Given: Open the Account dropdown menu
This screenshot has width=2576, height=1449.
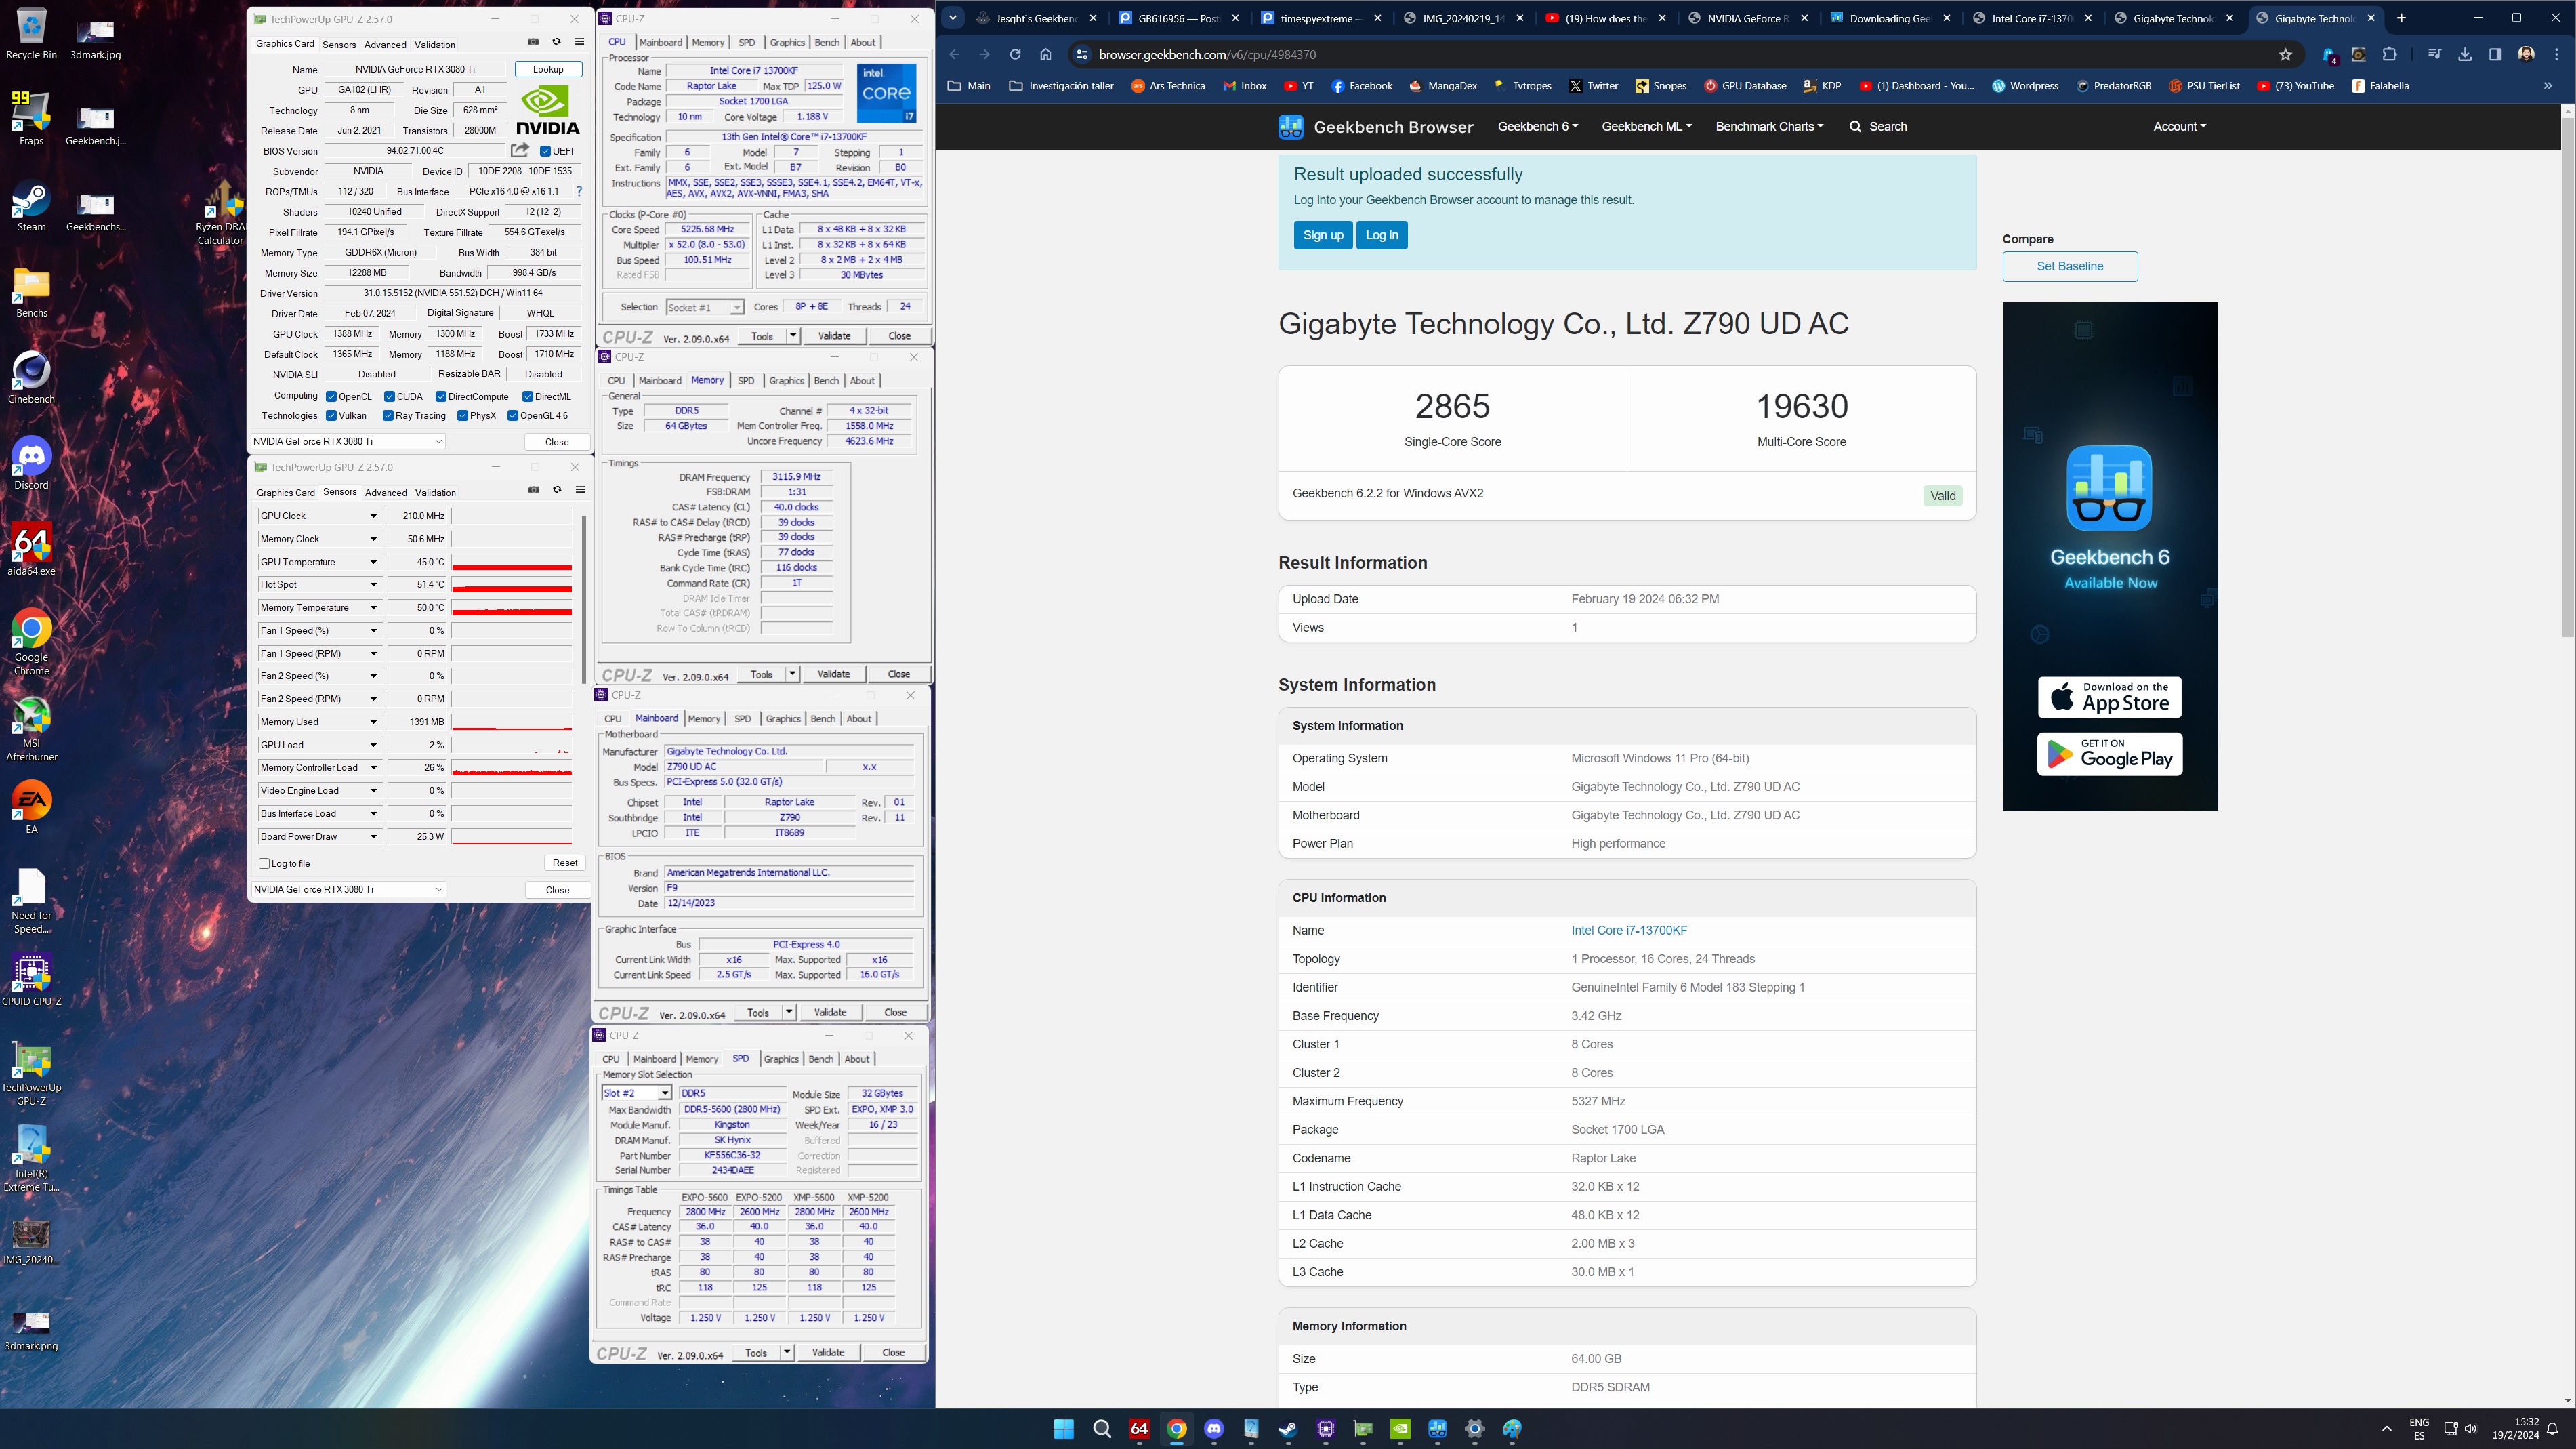Looking at the screenshot, I should (2179, 127).
